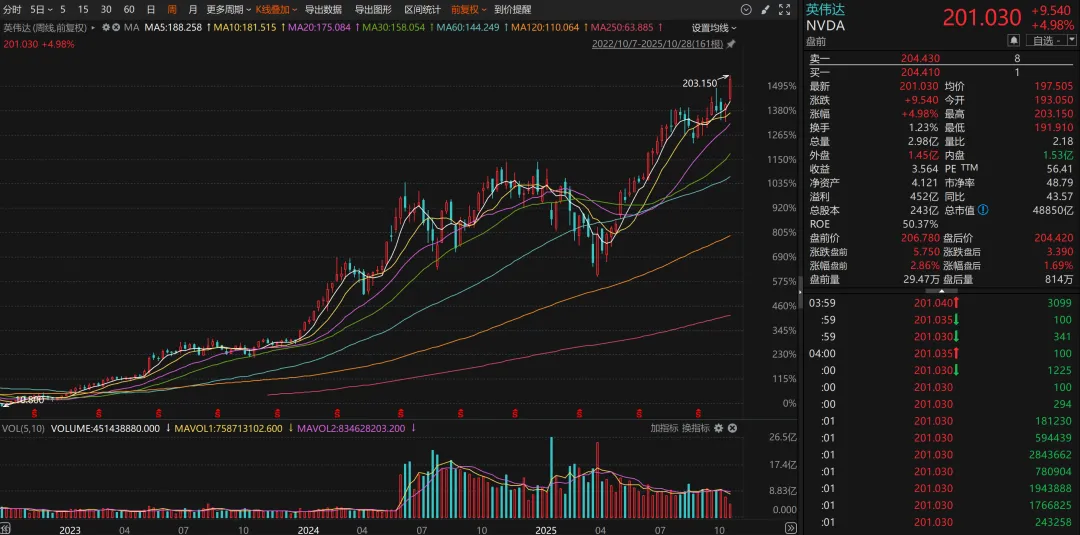
Task: Switch to 15-minute period
Action: pyautogui.click(x=83, y=10)
